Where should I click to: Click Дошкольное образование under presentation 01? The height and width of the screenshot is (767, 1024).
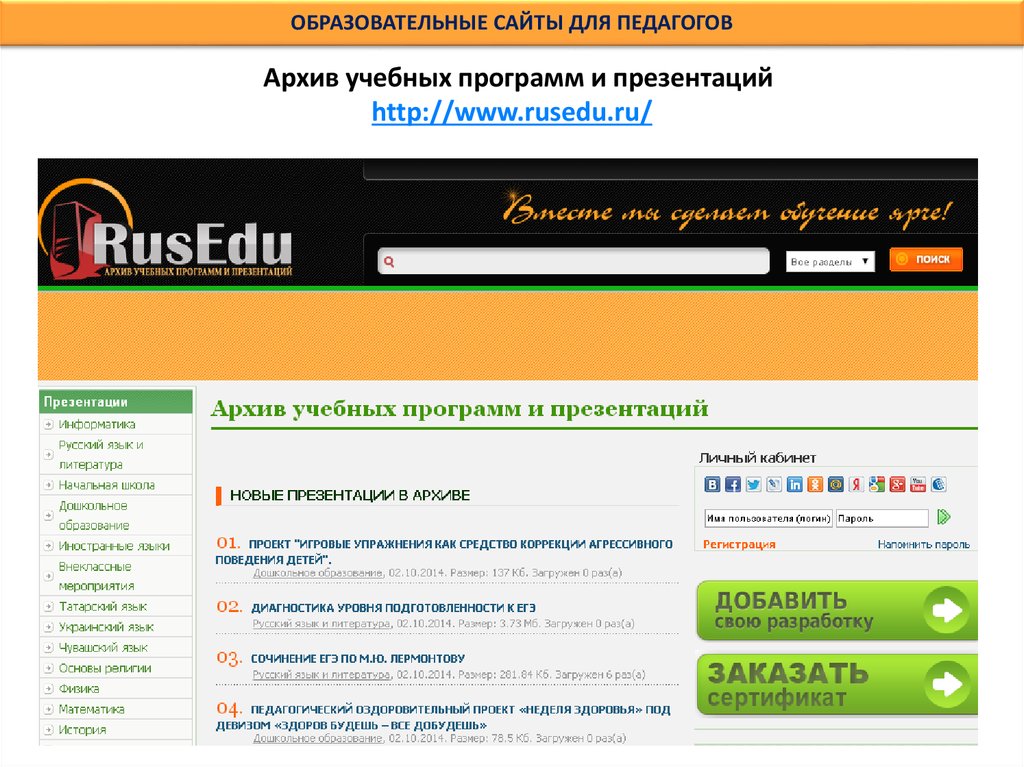pyautogui.click(x=317, y=573)
